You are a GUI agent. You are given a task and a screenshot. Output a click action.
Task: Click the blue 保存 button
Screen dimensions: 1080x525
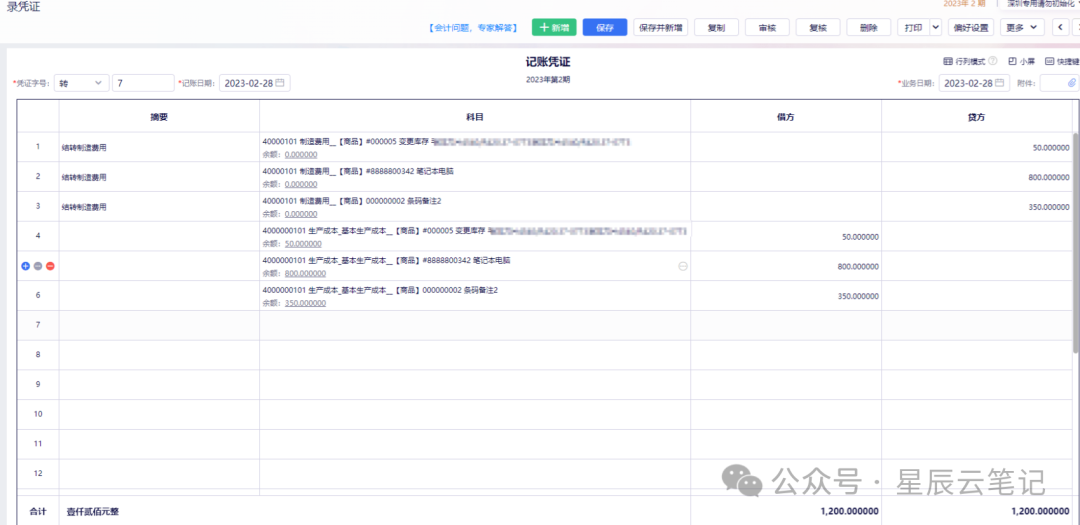click(605, 28)
